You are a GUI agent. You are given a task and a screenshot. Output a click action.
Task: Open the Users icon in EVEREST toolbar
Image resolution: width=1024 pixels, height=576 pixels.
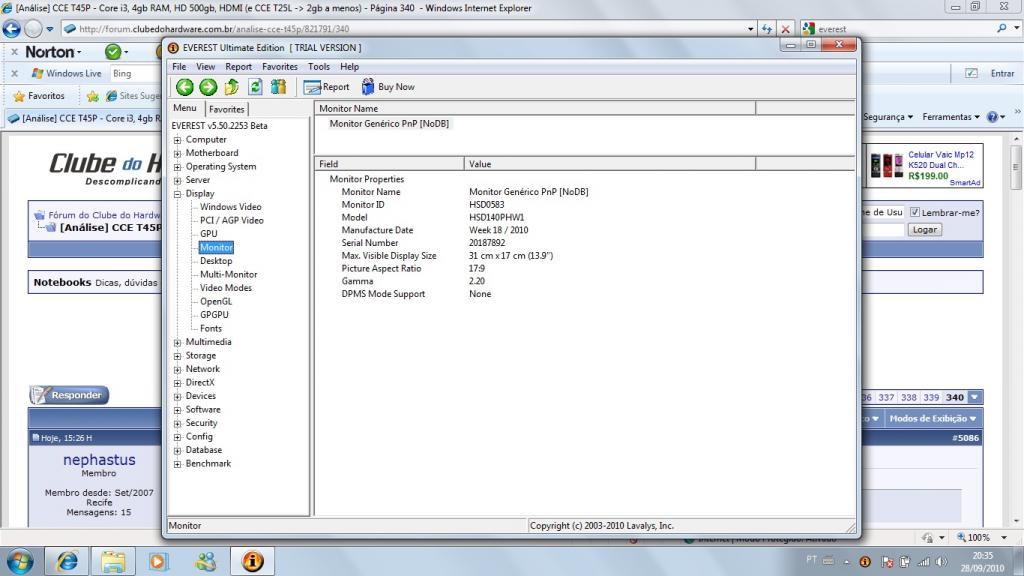click(279, 87)
